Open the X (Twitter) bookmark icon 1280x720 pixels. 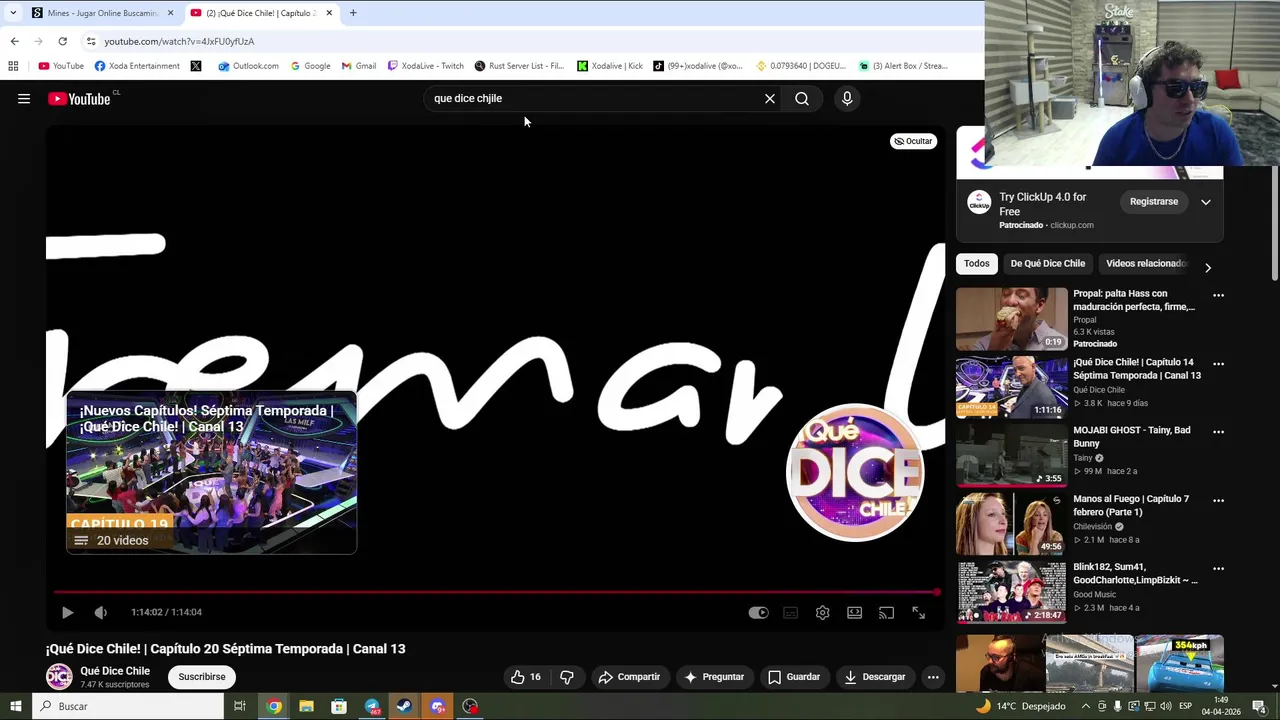click(x=196, y=66)
